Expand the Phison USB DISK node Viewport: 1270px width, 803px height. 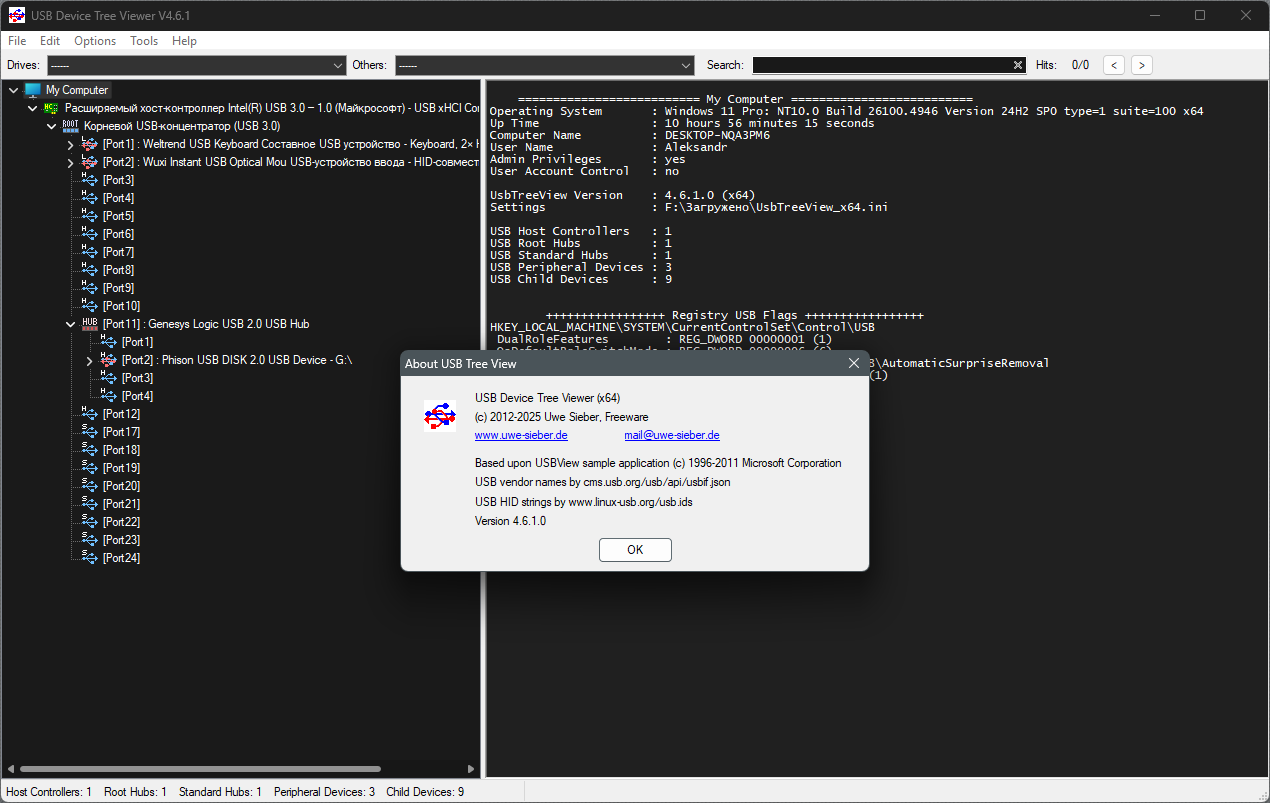click(90, 360)
